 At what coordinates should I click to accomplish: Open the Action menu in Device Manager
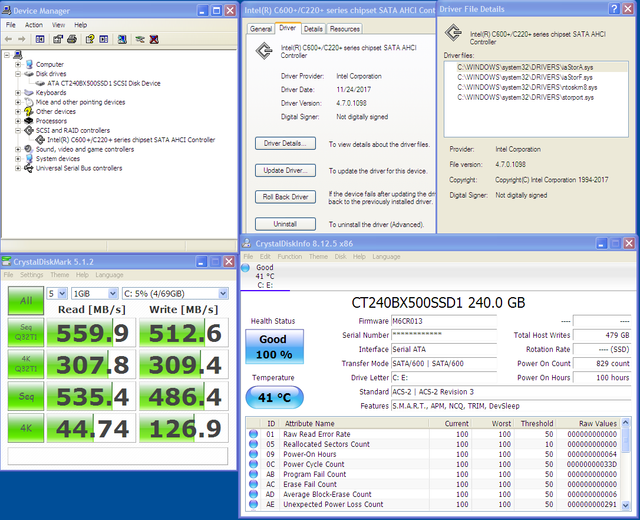tap(34, 25)
